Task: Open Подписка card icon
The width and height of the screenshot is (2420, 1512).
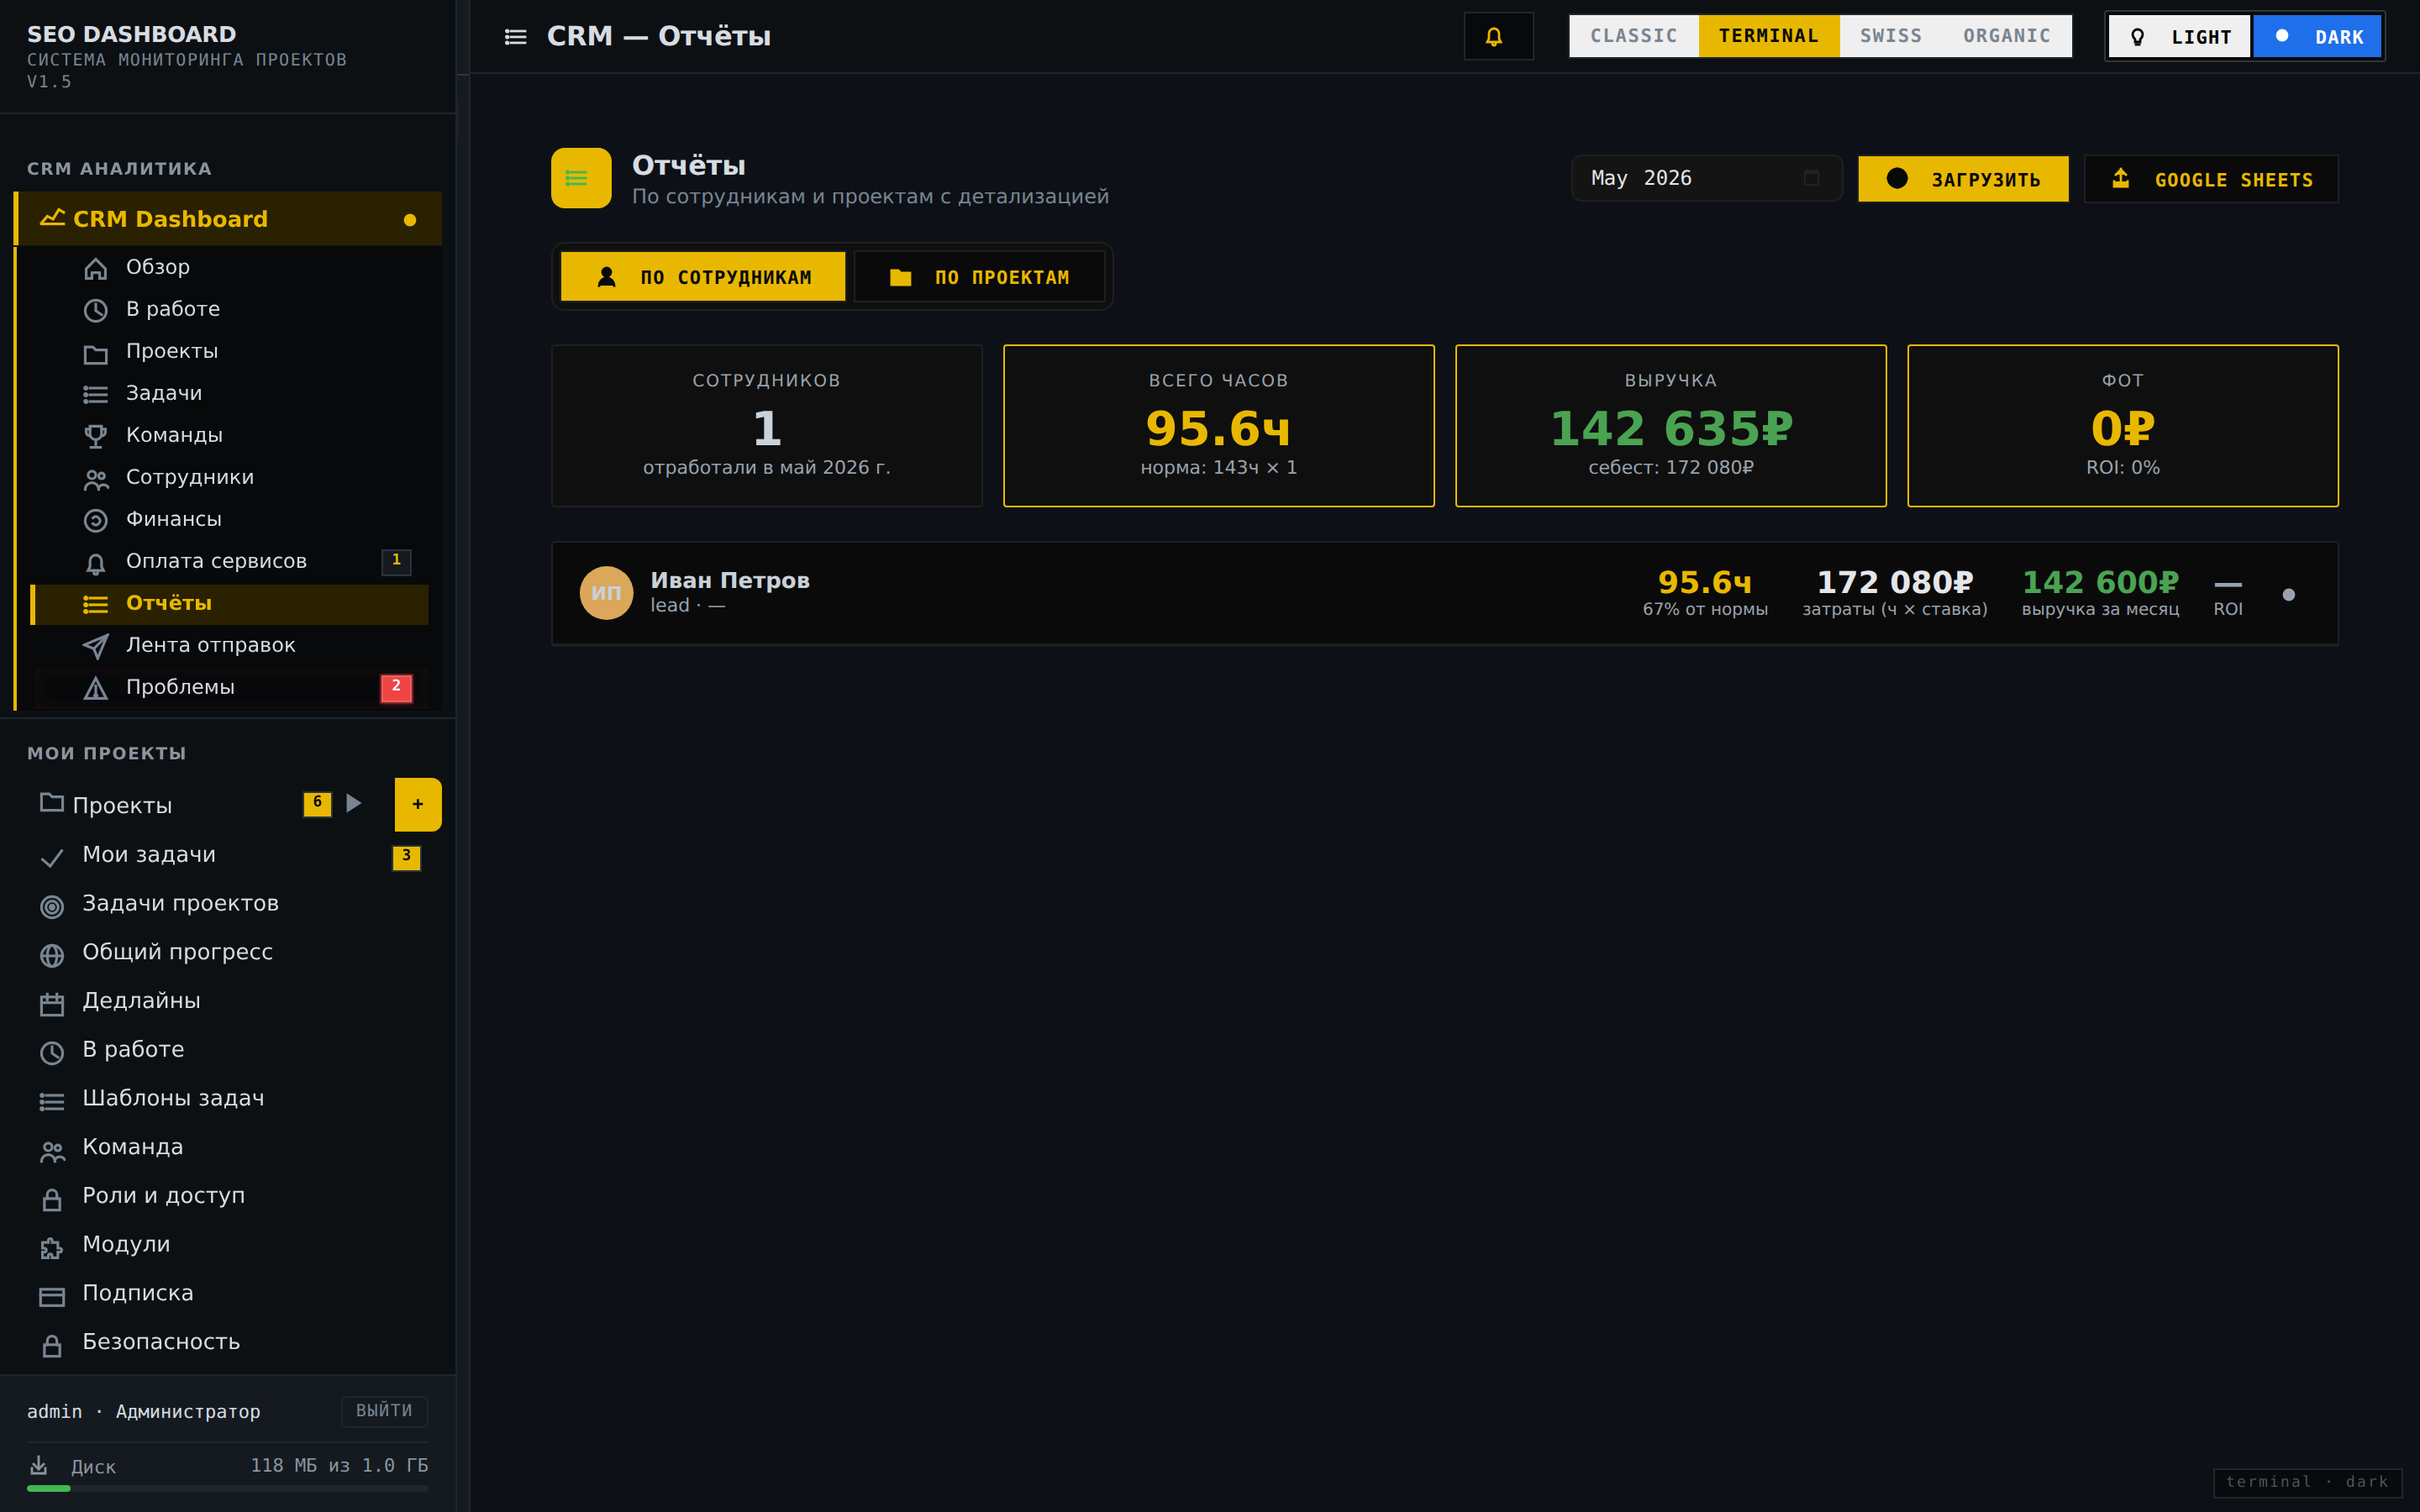Action: [x=52, y=1296]
